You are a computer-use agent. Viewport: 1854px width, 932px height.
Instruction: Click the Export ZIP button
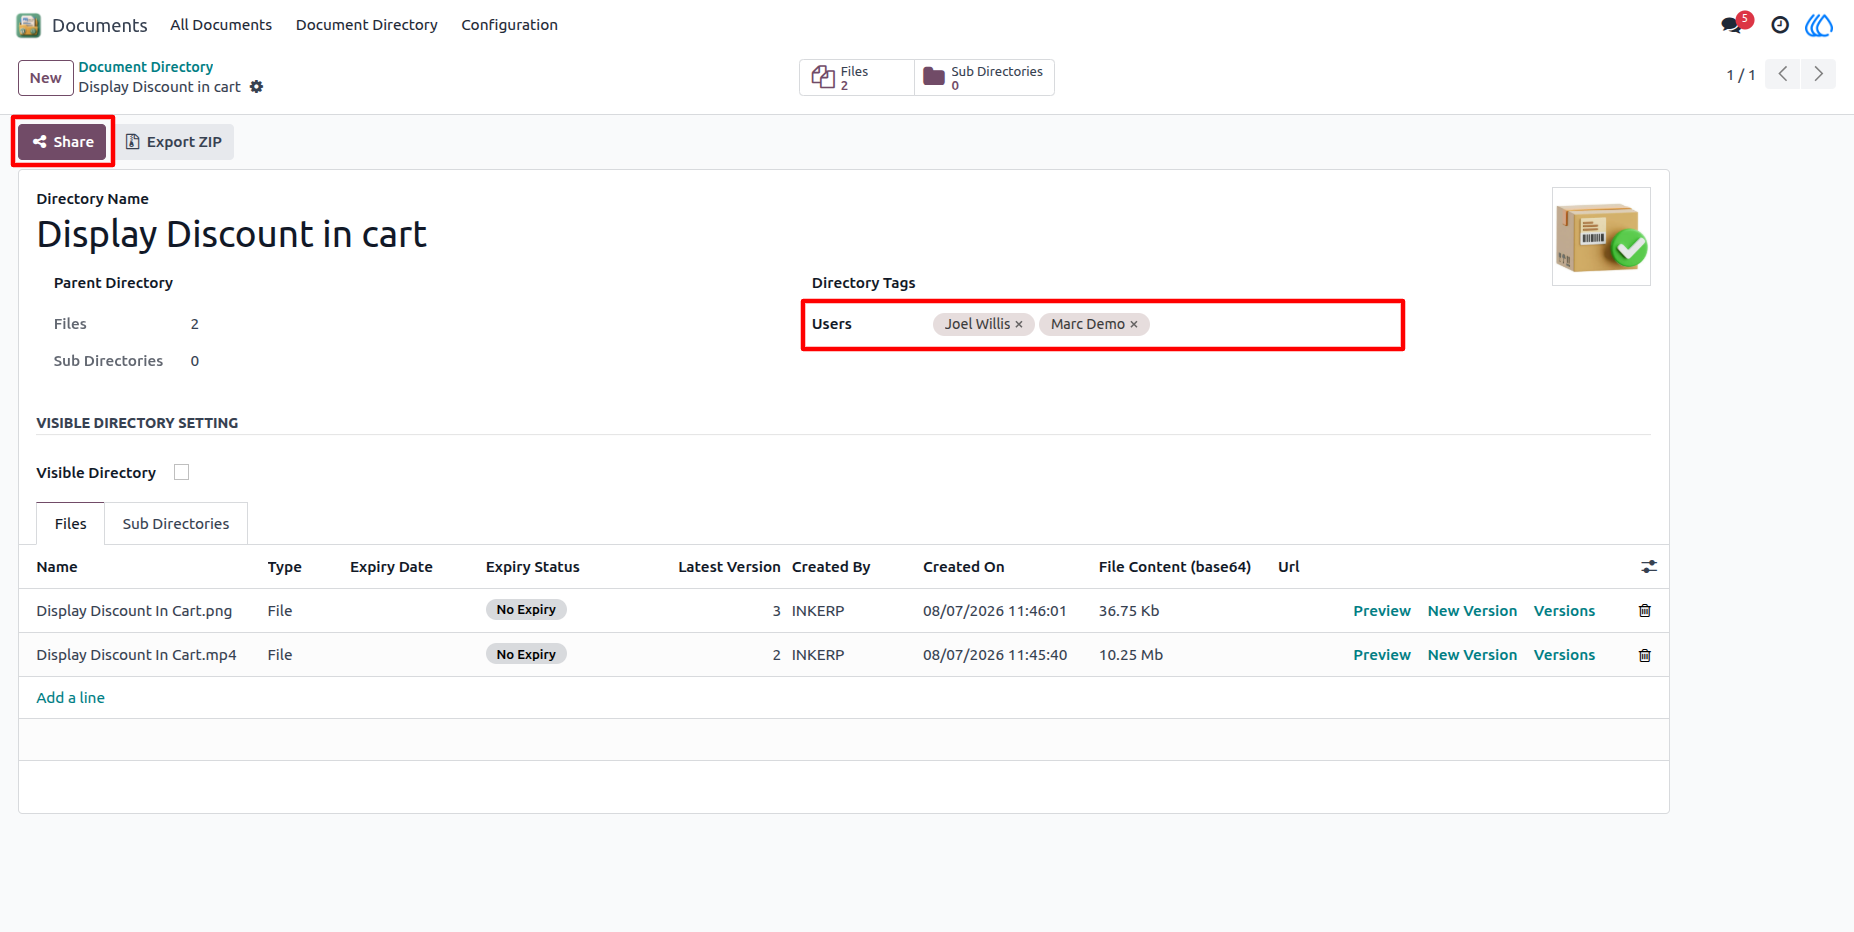pos(174,142)
